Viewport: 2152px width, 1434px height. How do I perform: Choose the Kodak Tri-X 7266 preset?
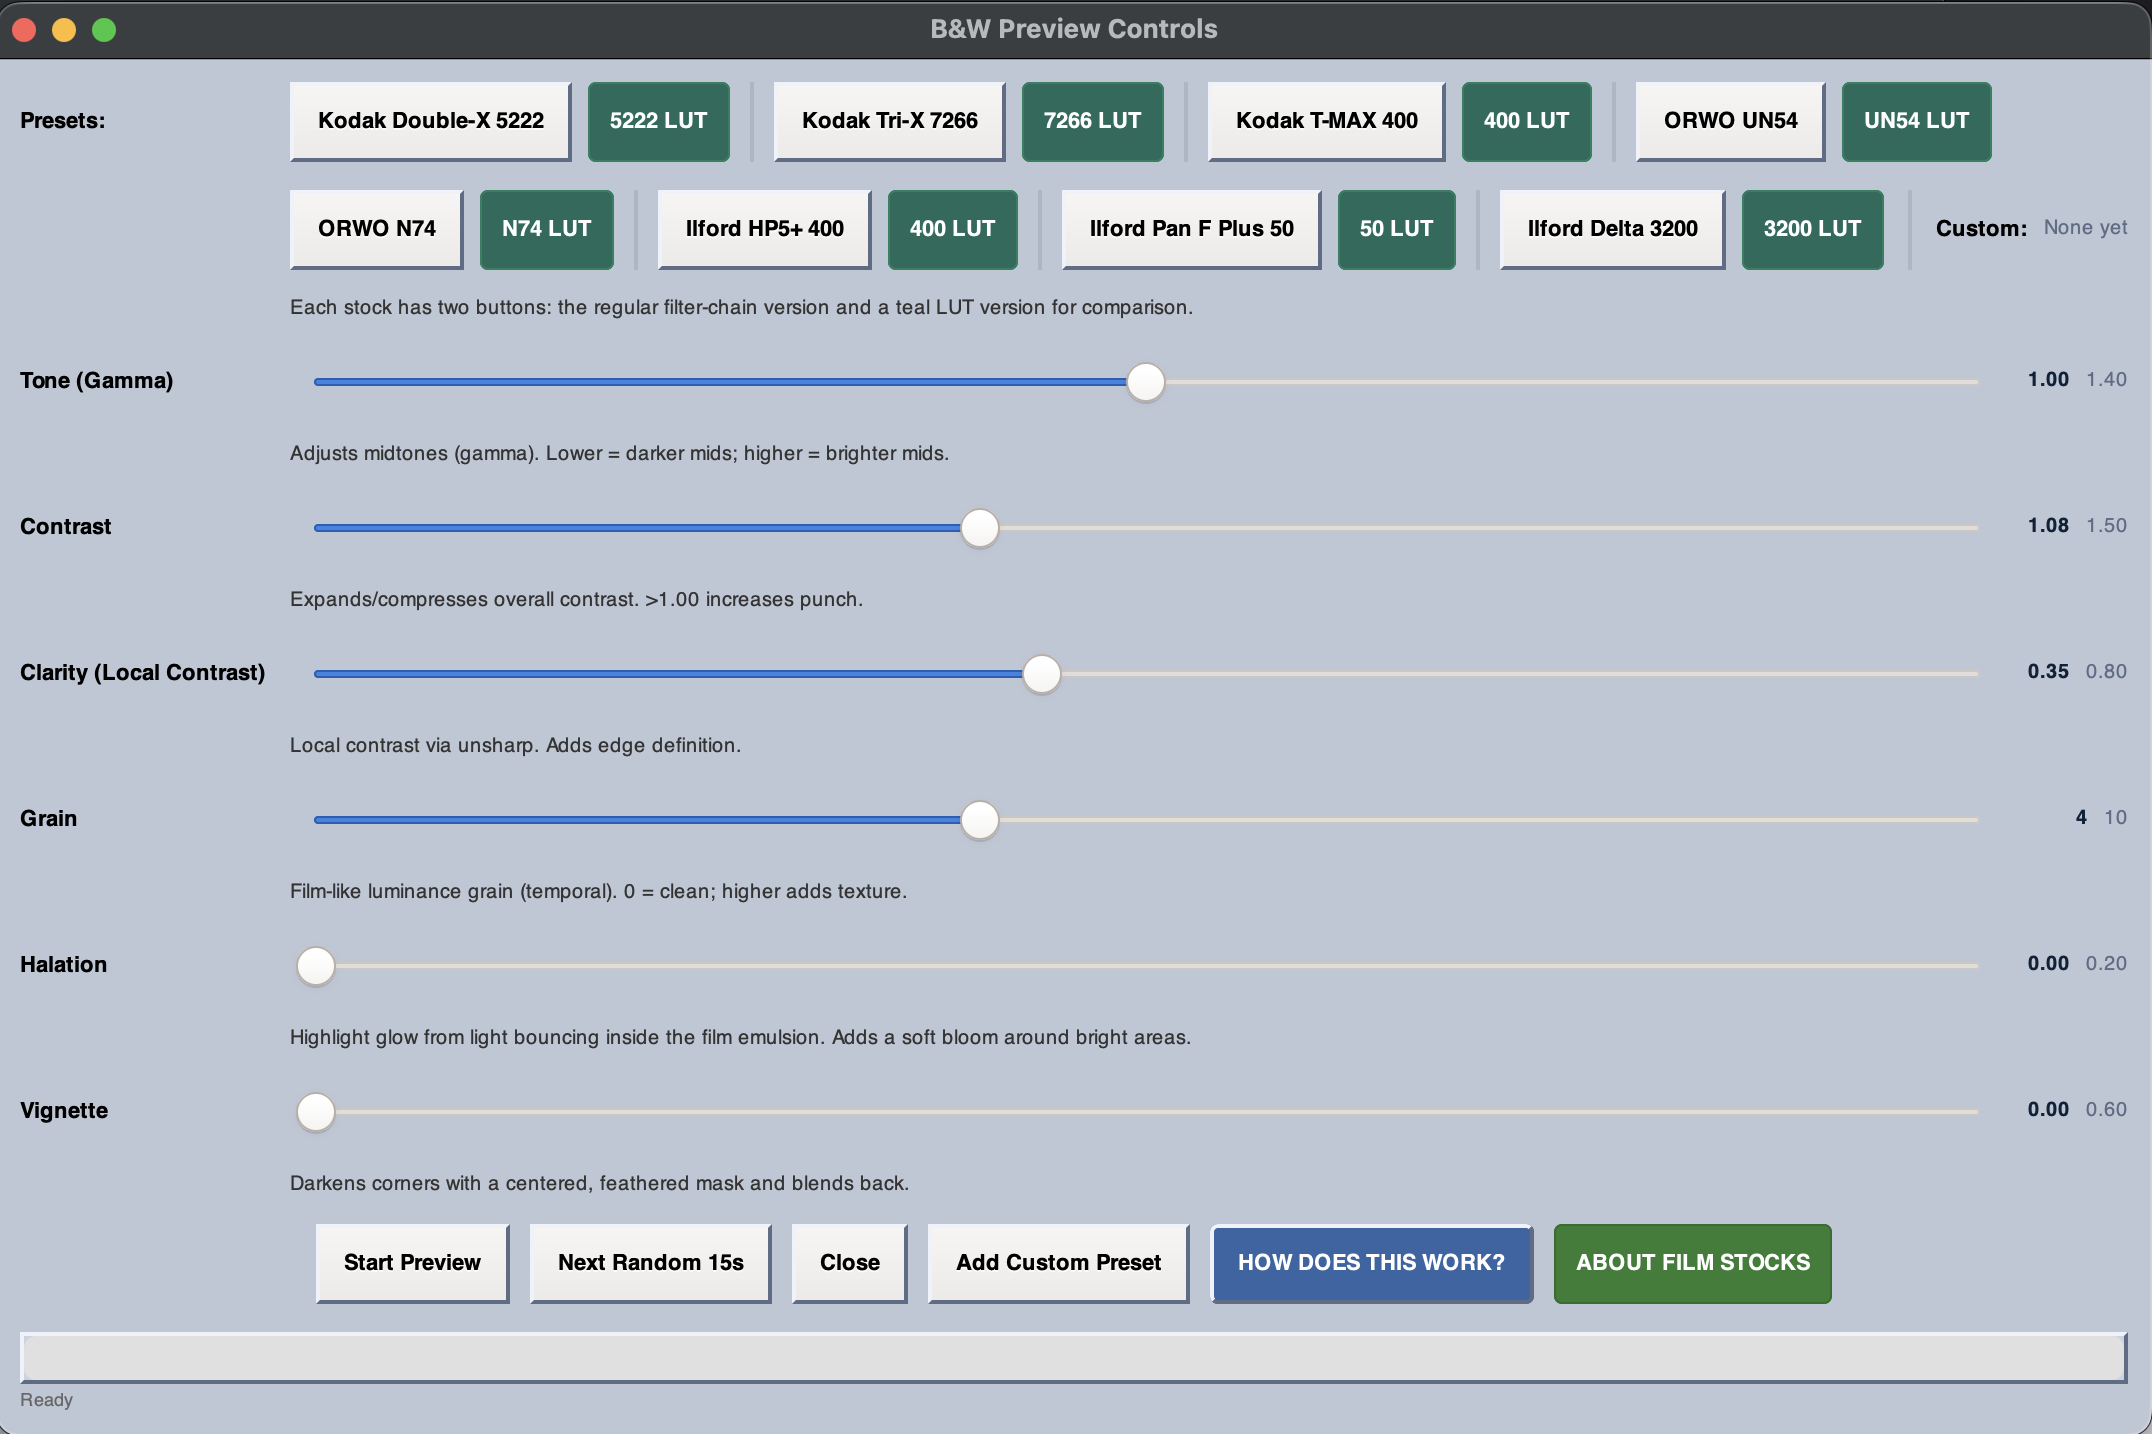pyautogui.click(x=889, y=121)
